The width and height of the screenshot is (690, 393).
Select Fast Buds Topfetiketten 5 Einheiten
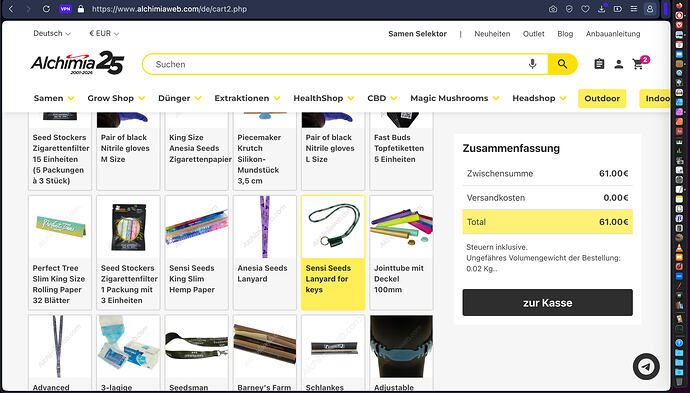(x=401, y=151)
